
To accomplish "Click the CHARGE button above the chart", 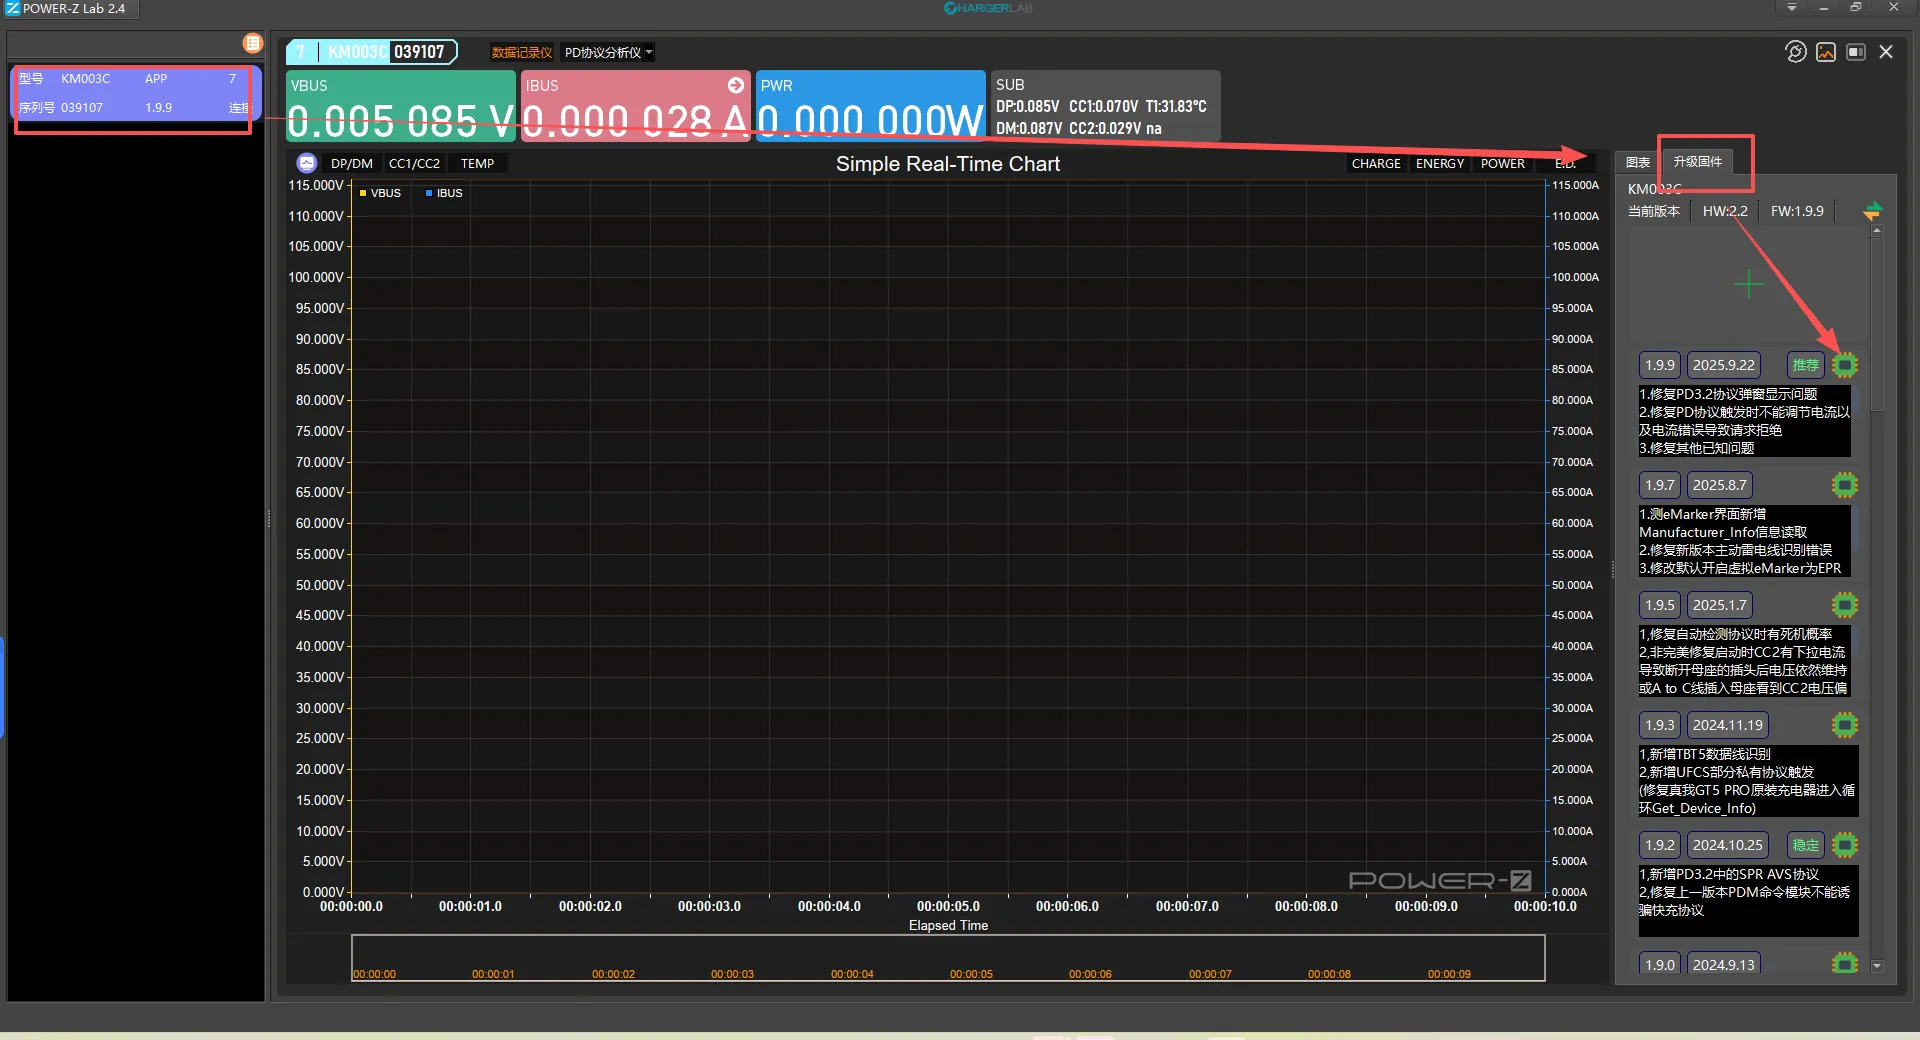I will (1375, 163).
